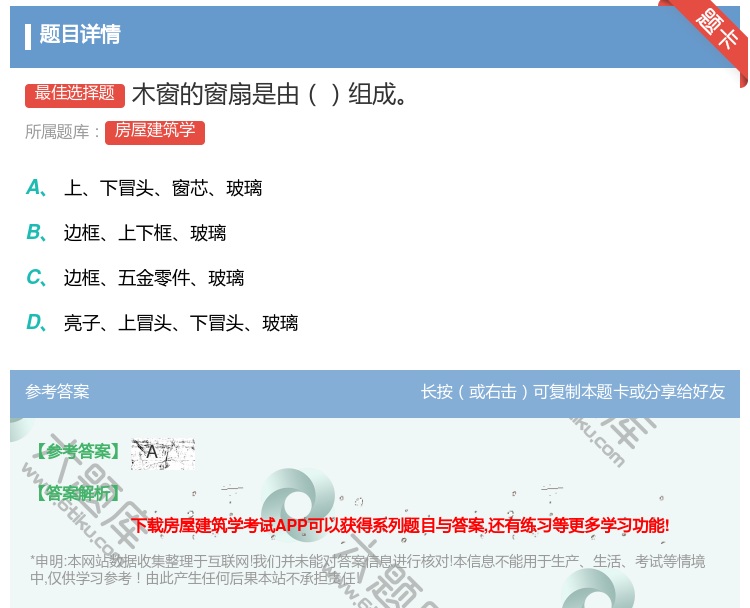The image size is (750, 608).
Task: Select option D 亮子、上冒头、下冒头、玻璃
Action: (162, 323)
